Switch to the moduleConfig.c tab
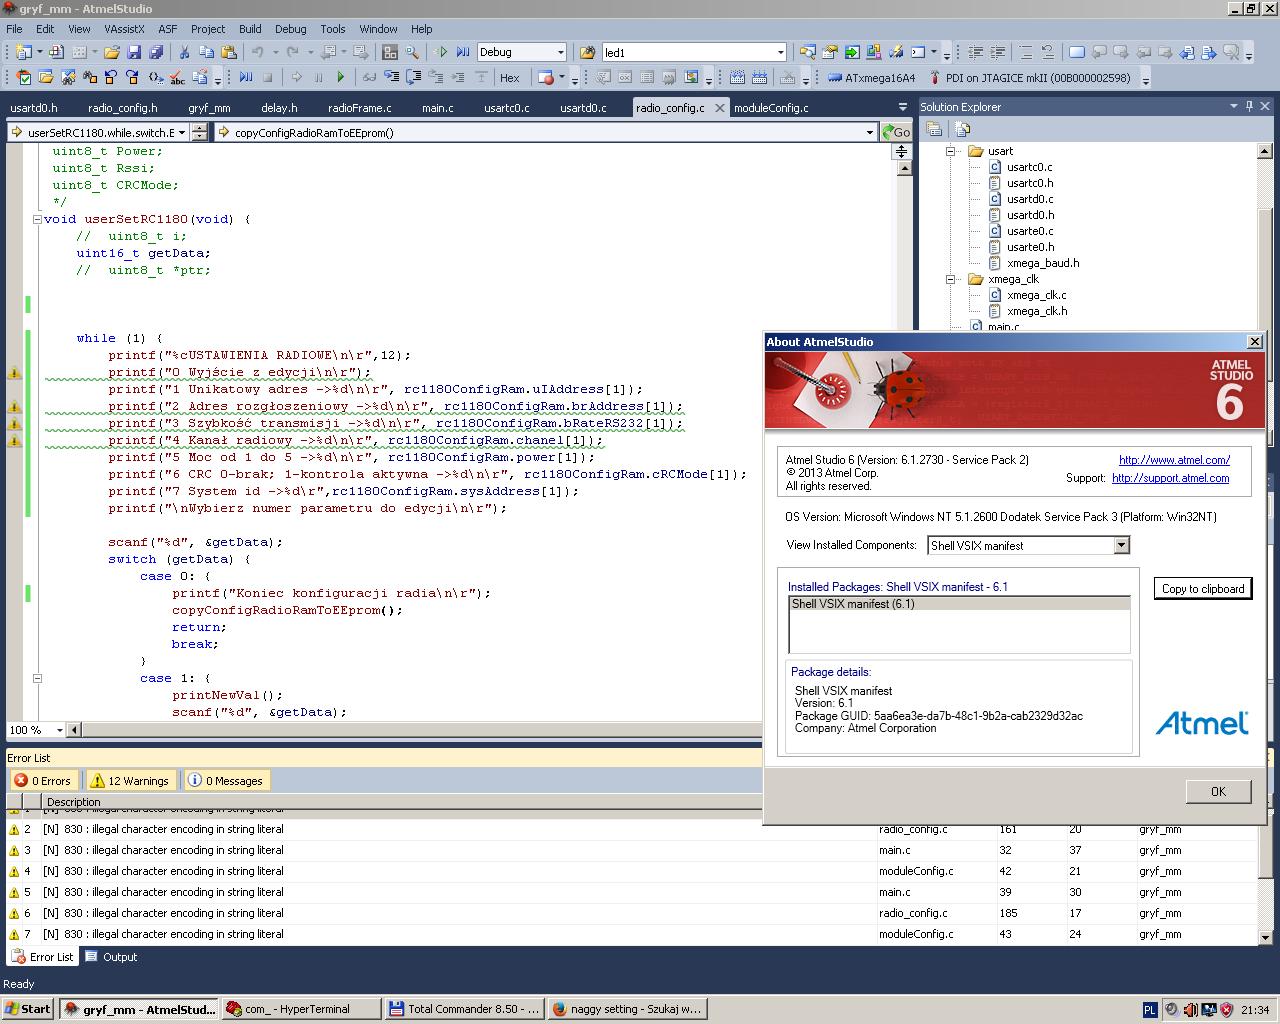This screenshot has height=1024, width=1280. pyautogui.click(x=770, y=108)
